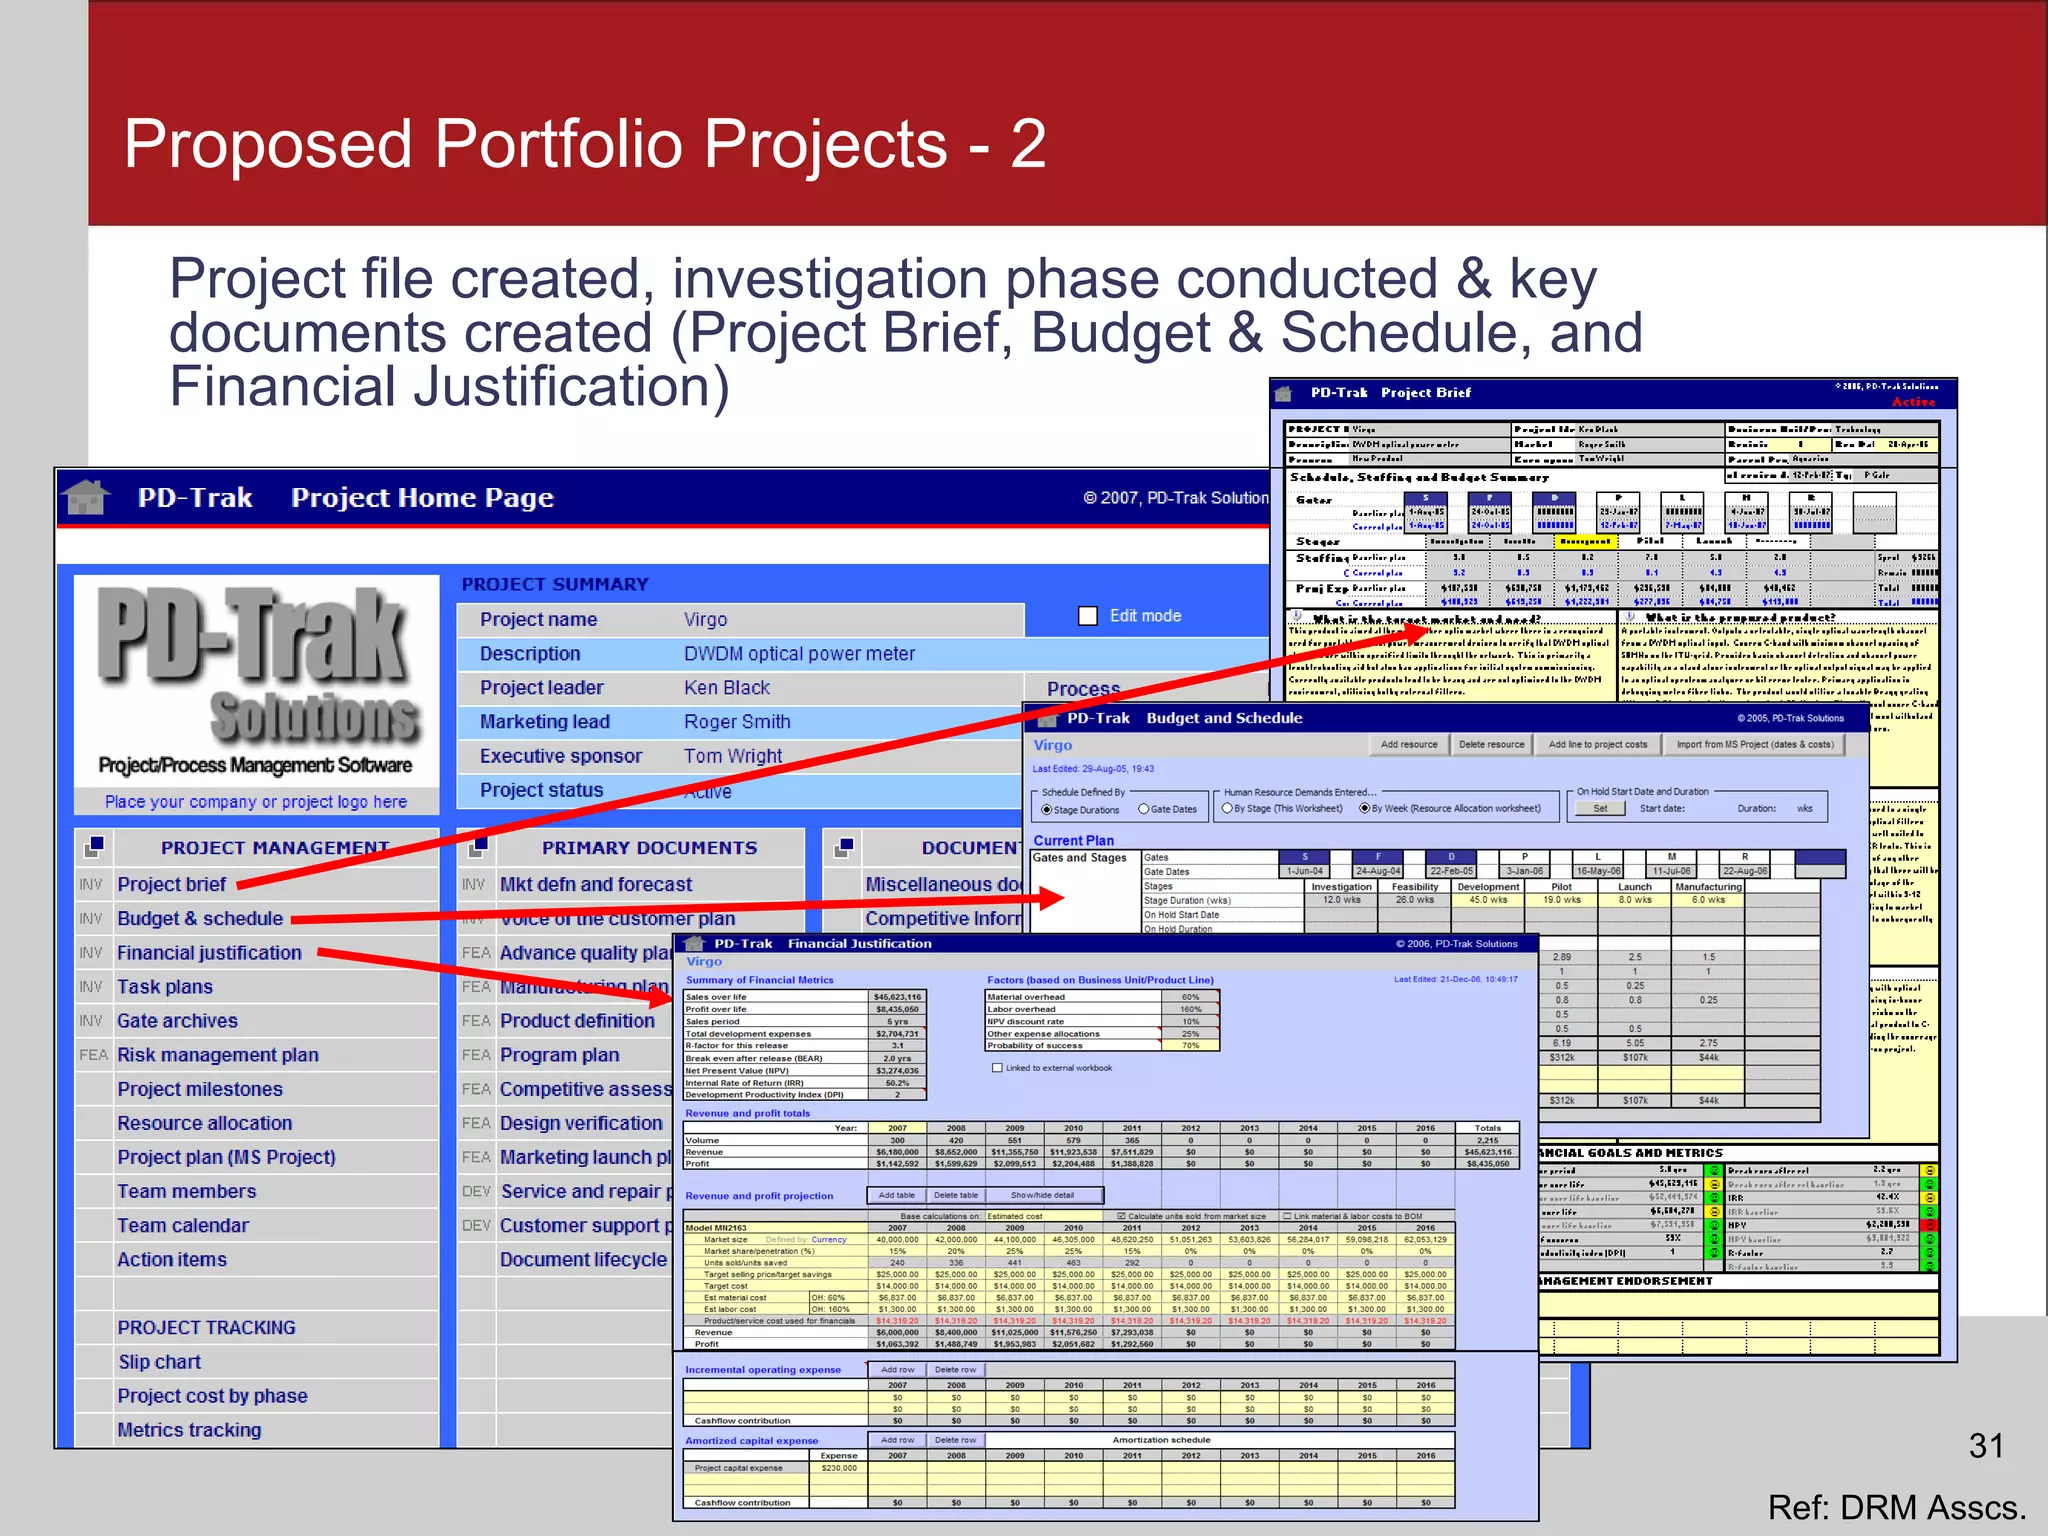Viewport: 2048px width, 1536px height.
Task: Select the Gate Dates radio button
Action: pyautogui.click(x=1144, y=809)
